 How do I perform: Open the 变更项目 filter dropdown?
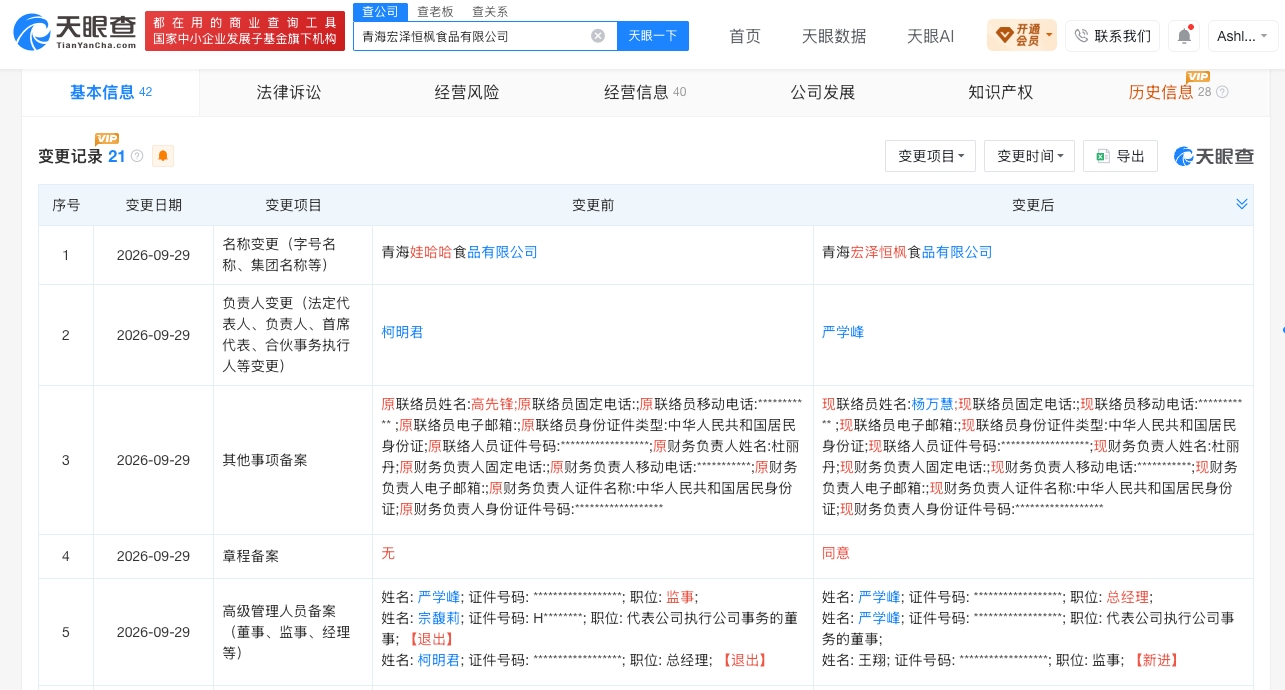pos(930,156)
